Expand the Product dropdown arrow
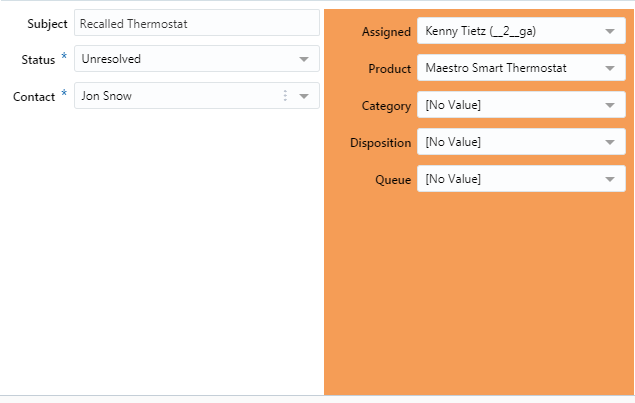Image resolution: width=635 pixels, height=403 pixels. (610, 69)
